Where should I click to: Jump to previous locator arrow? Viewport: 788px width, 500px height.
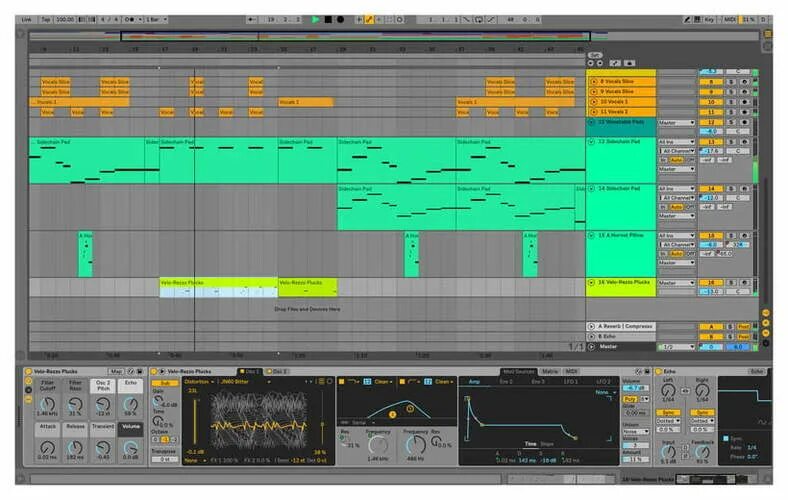[x=591, y=63]
